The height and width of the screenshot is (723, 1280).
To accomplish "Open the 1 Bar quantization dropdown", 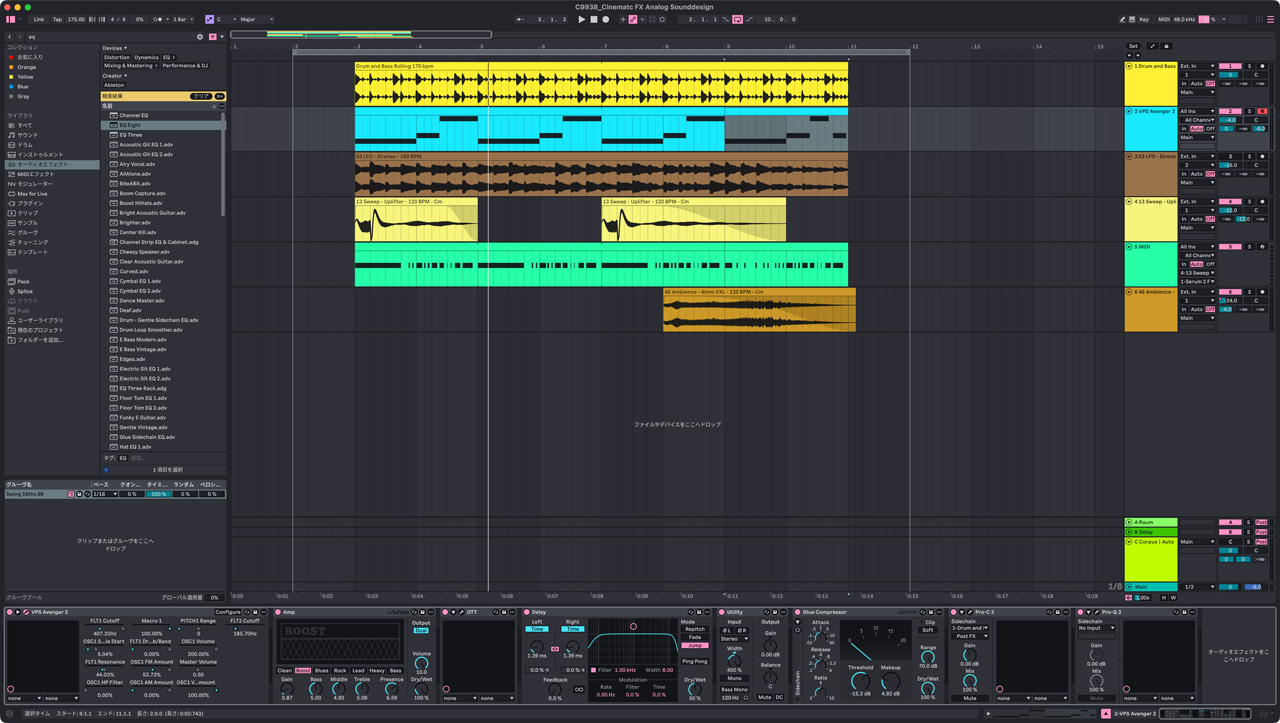I will (183, 19).
